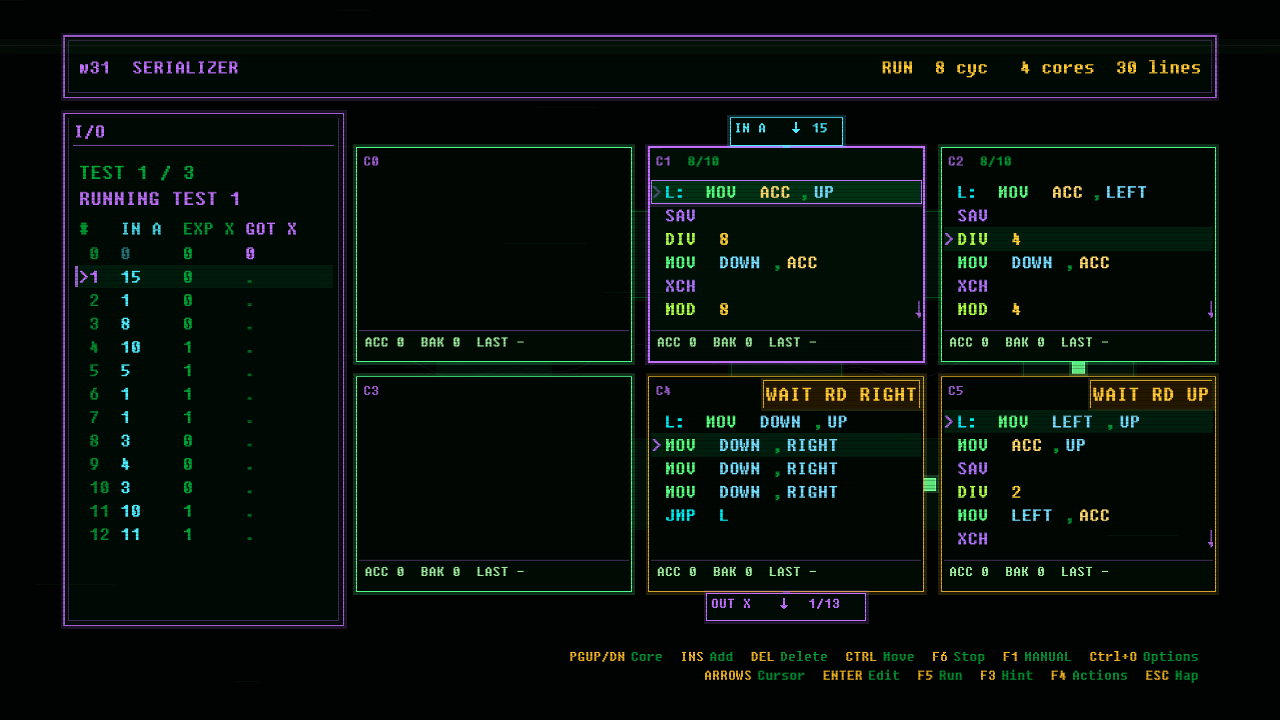Viewport: 1280px width, 720px height.
Task: Select 'MOD 8' line in C1
Action: click(786, 310)
